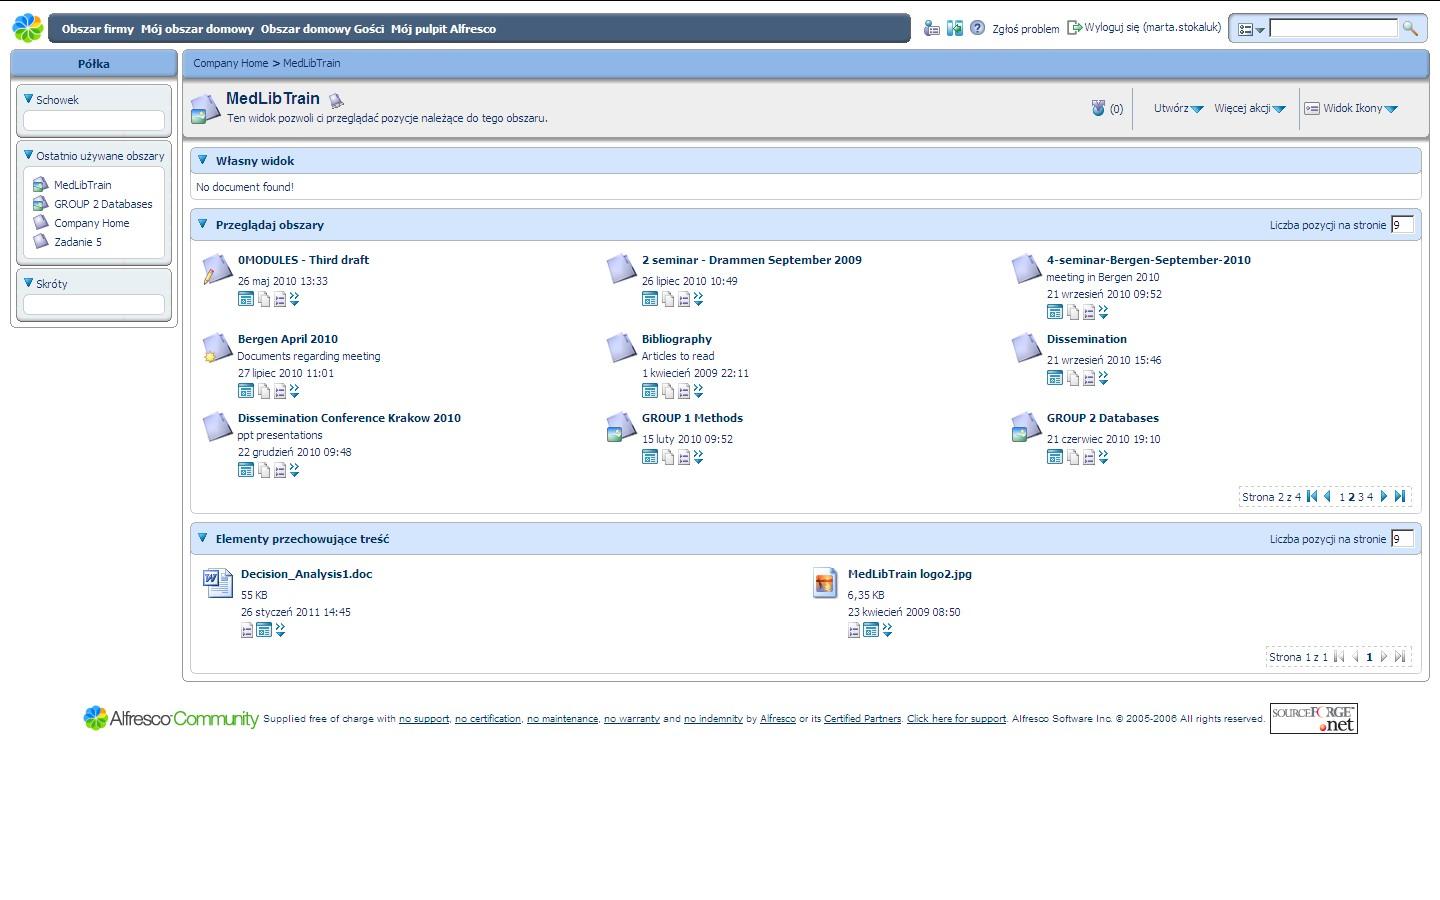This screenshot has width=1440, height=900.
Task: Collapse the Schowek shelf section
Action: (x=29, y=99)
